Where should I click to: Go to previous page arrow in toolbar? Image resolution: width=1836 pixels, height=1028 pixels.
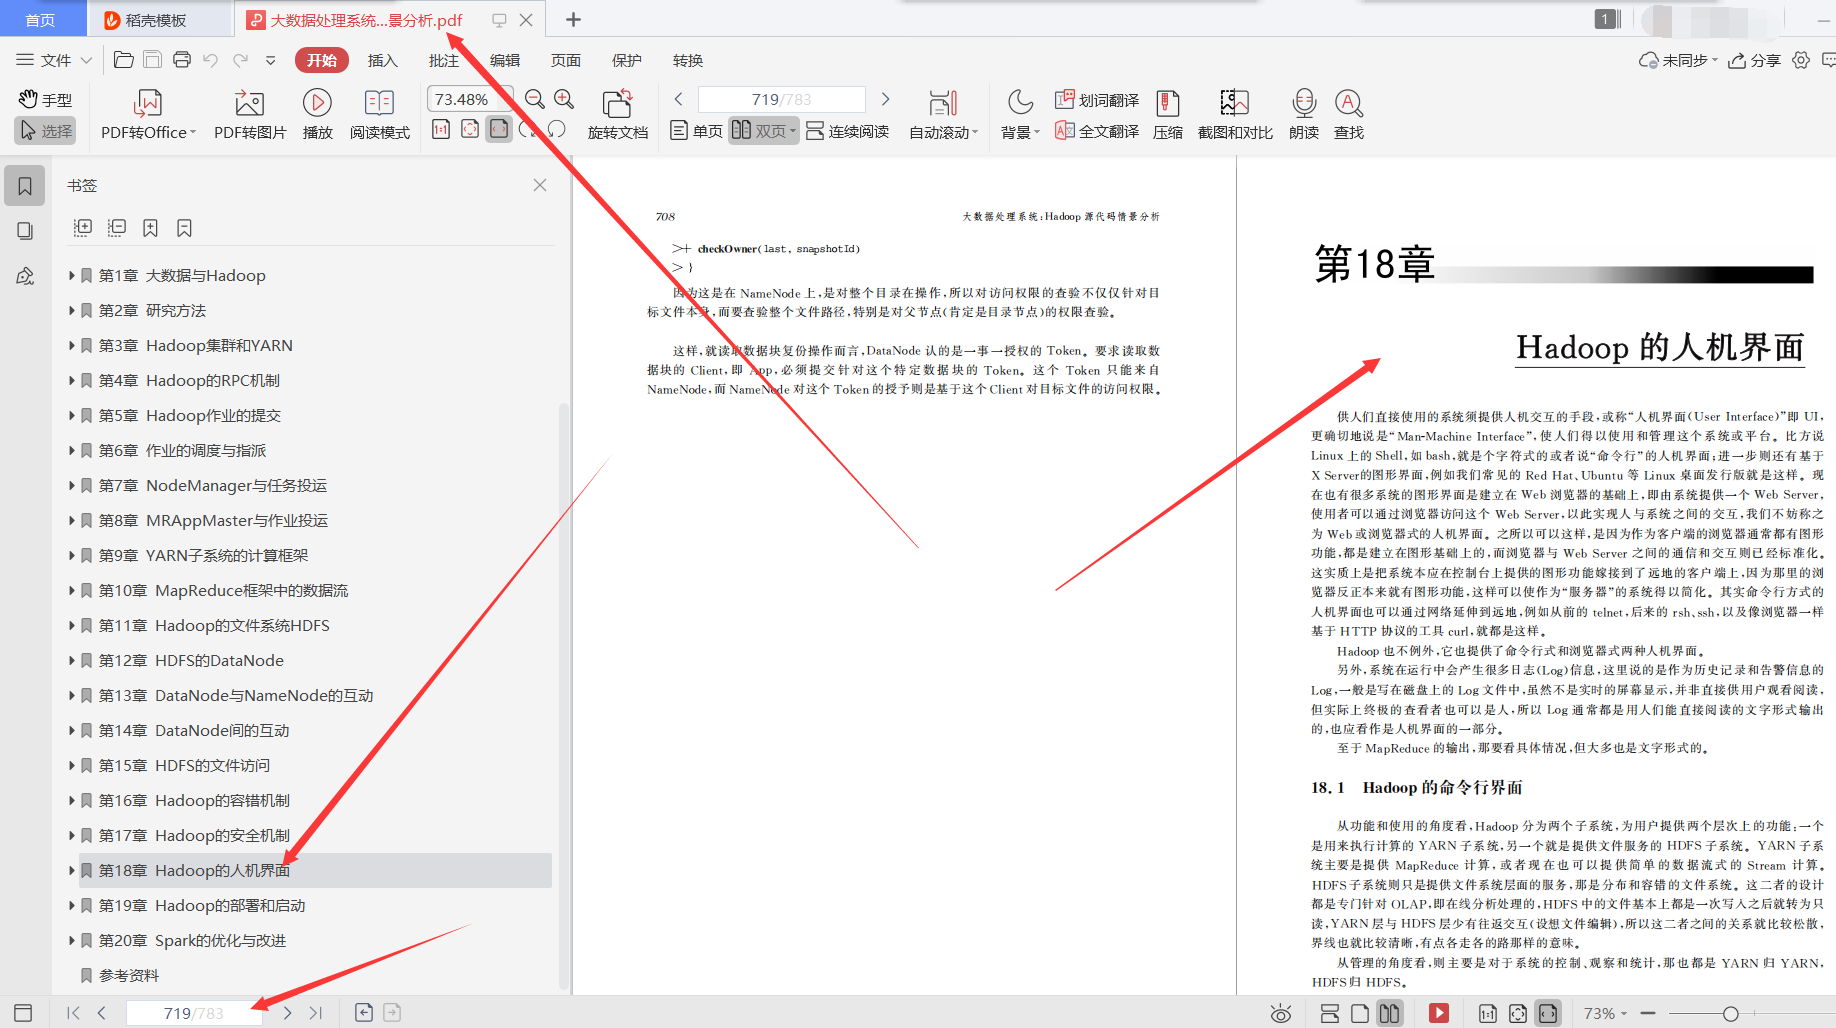pos(679,99)
